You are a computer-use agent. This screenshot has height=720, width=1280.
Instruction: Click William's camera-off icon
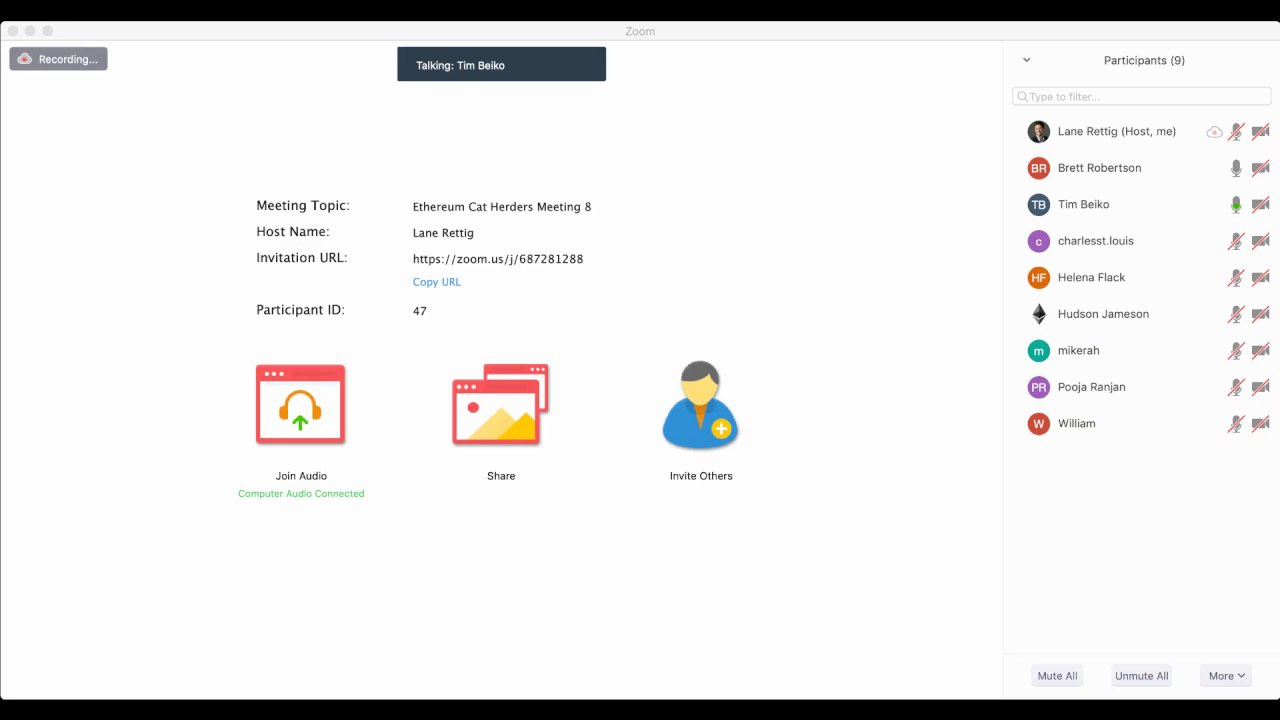(x=1260, y=424)
